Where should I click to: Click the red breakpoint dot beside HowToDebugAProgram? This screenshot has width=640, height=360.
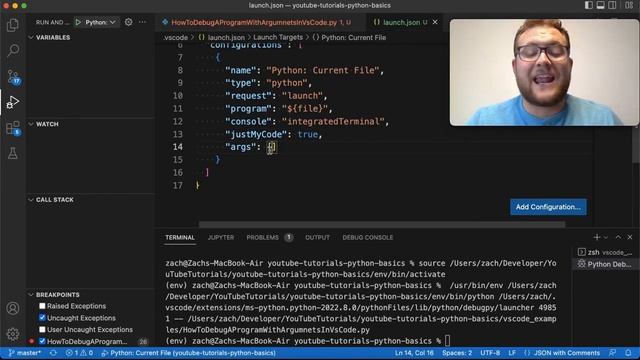point(31,341)
